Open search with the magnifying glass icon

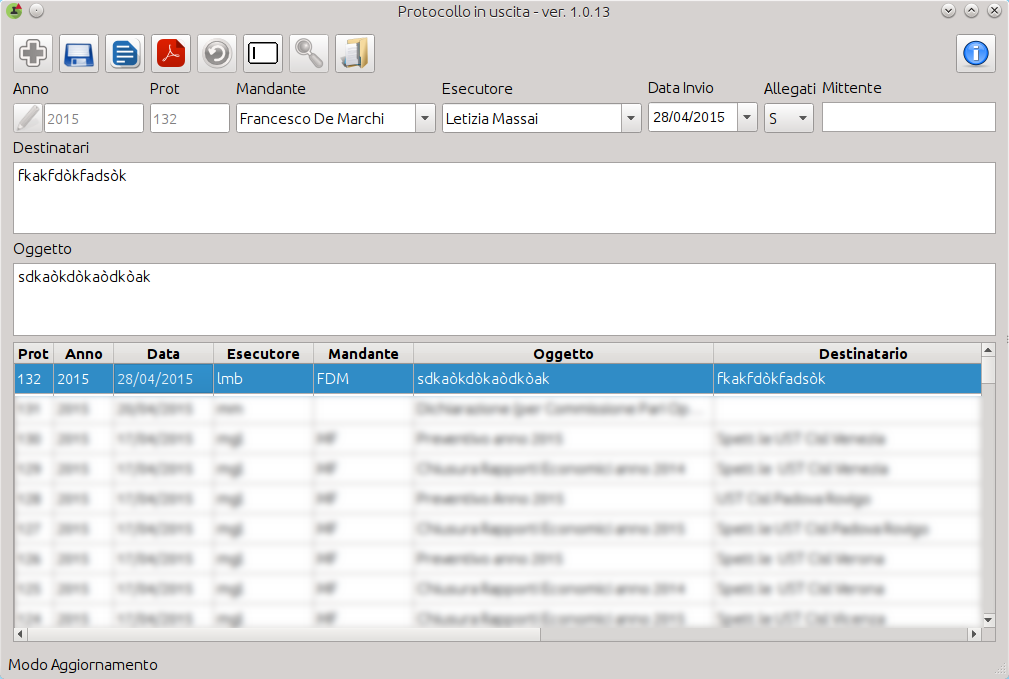pos(309,53)
